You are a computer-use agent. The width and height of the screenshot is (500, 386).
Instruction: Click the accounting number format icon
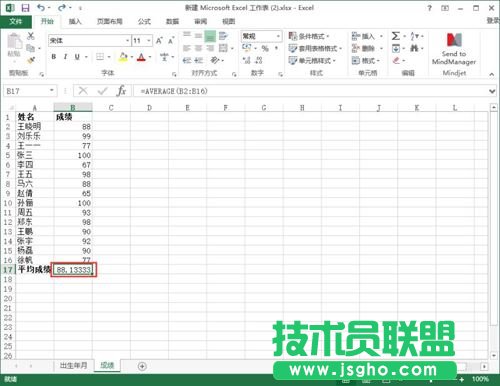point(247,48)
